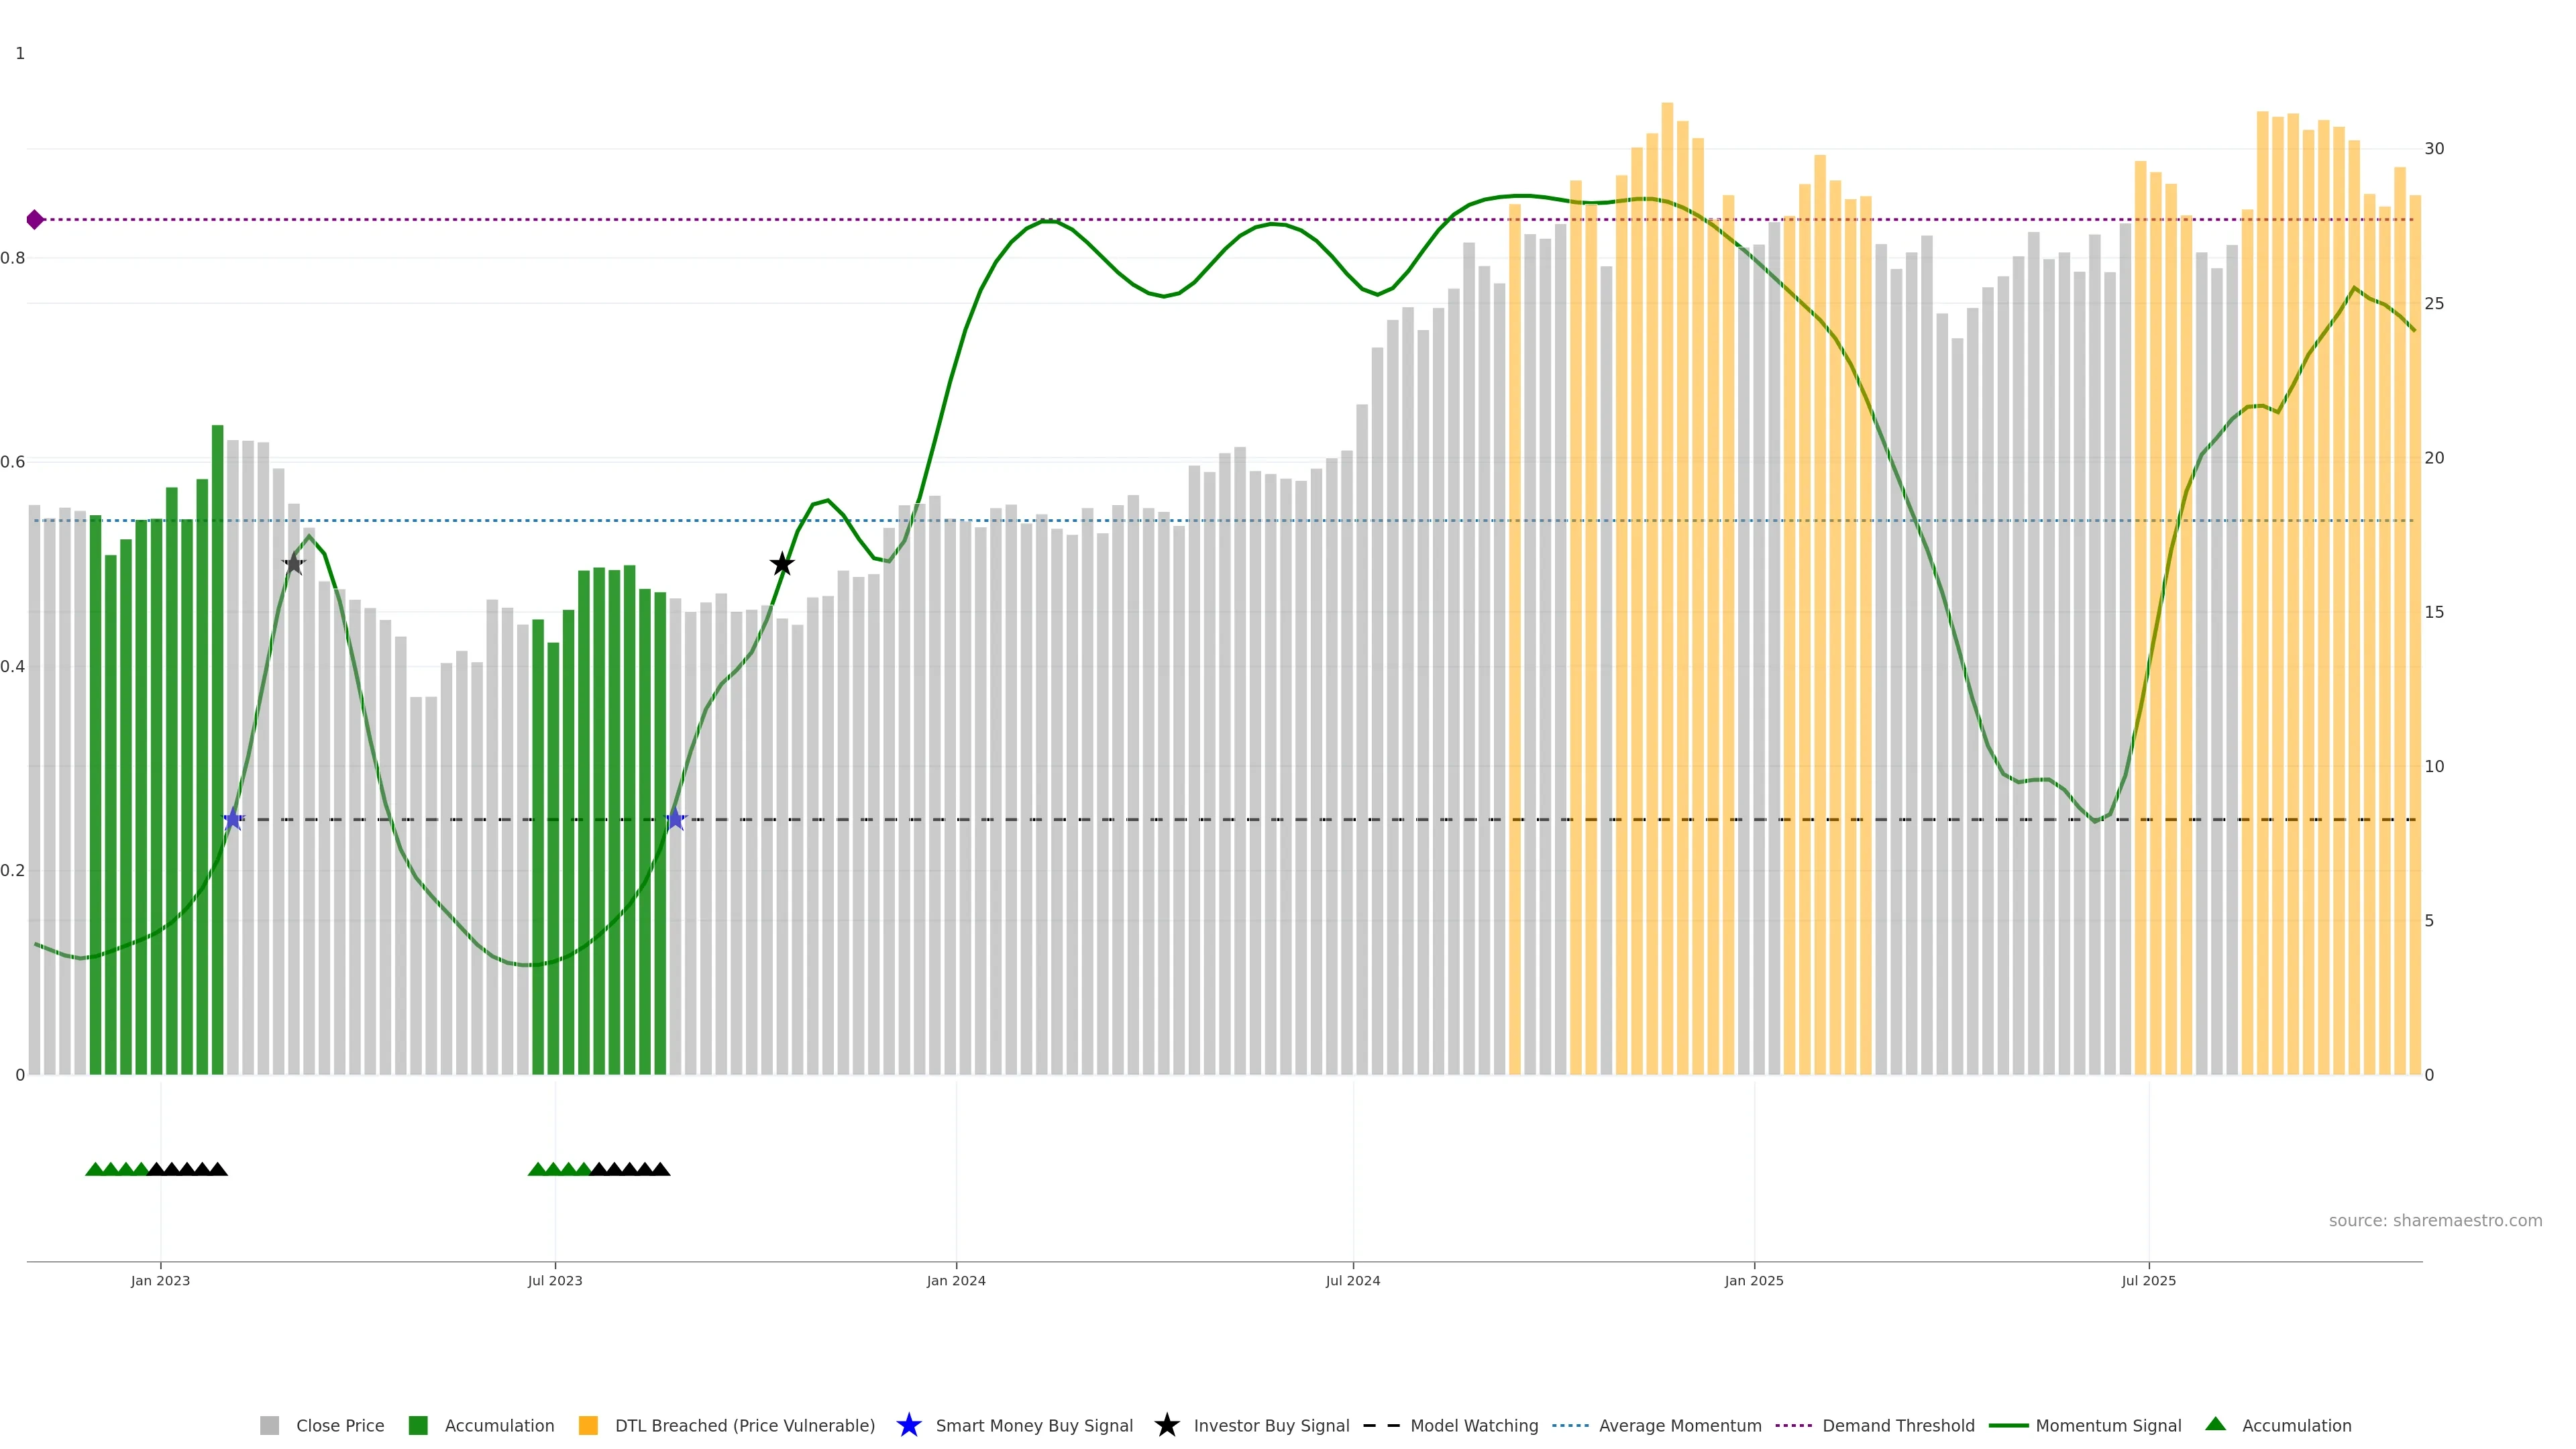Toggle the Demand Threshold legend entry
Viewport: 2576px width, 1449px height.
[1898, 1425]
